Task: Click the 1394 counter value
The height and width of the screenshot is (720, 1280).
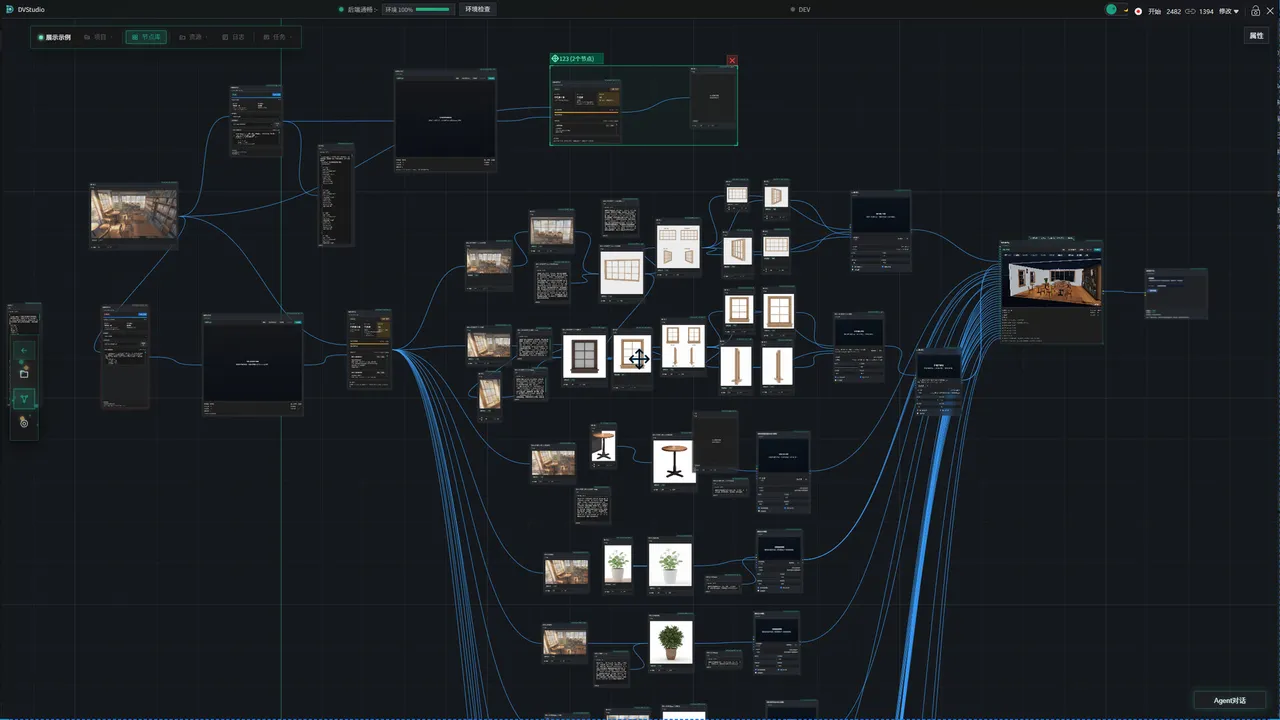Action: (1206, 11)
